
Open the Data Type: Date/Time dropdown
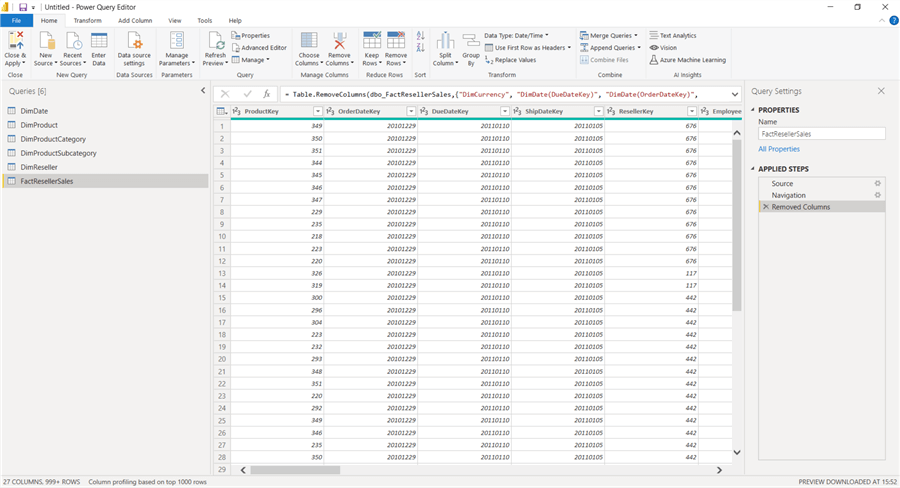tap(516, 36)
